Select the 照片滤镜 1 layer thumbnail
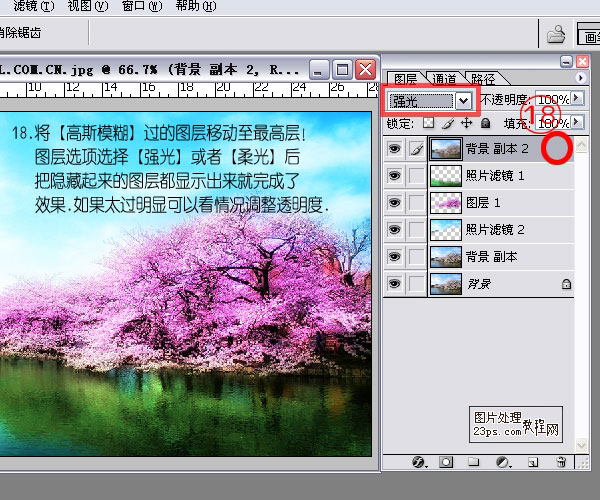 point(446,176)
